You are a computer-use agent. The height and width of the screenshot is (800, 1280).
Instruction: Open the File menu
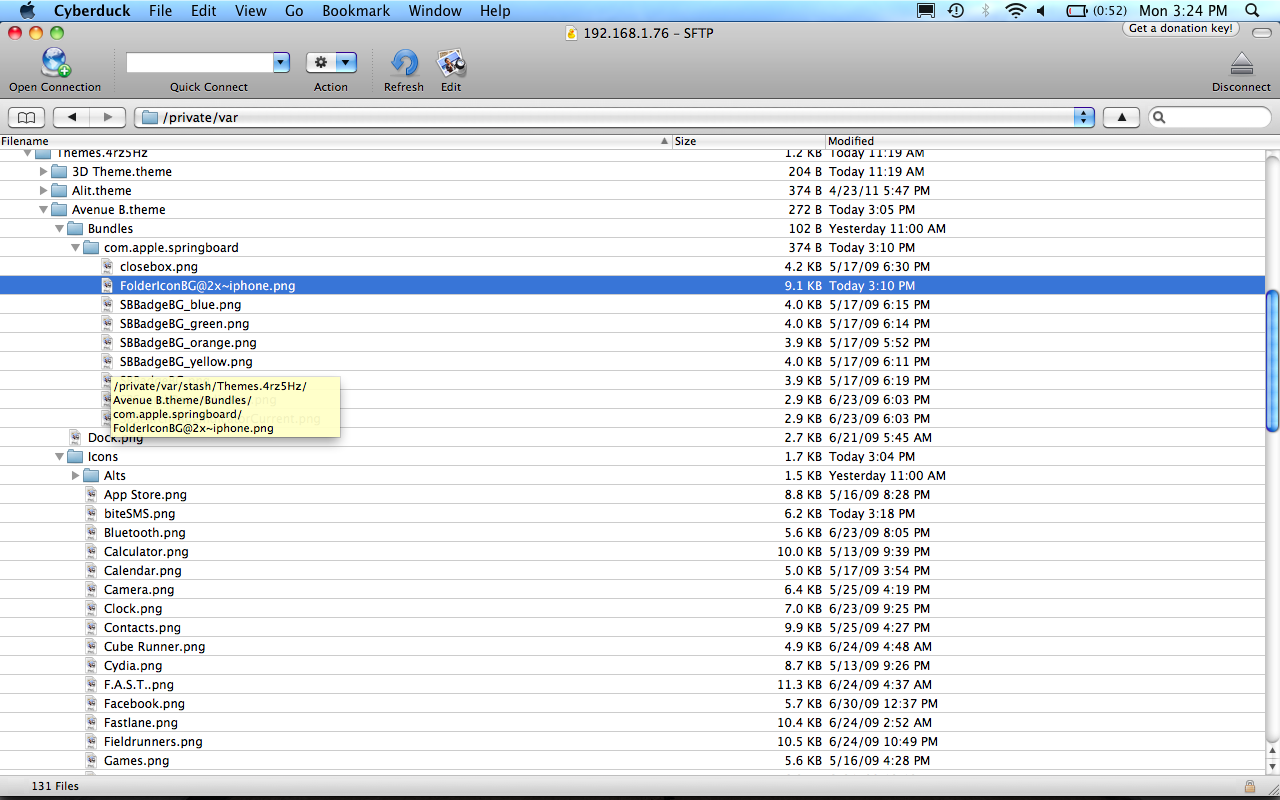tap(160, 10)
